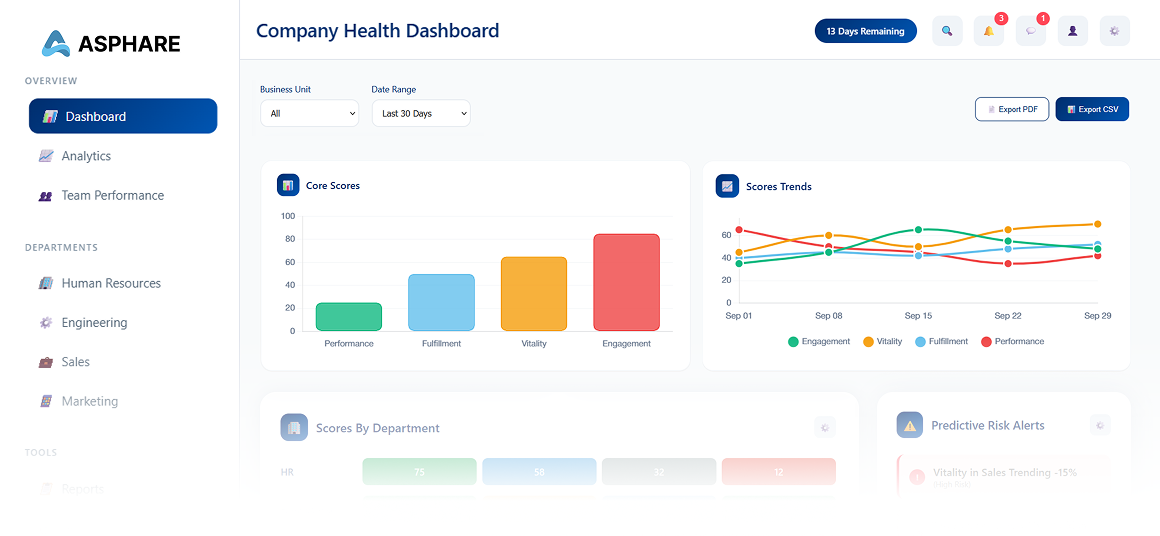Toggle Vitality series in chart legend
The height and width of the screenshot is (536, 1160).
pyautogui.click(x=882, y=342)
